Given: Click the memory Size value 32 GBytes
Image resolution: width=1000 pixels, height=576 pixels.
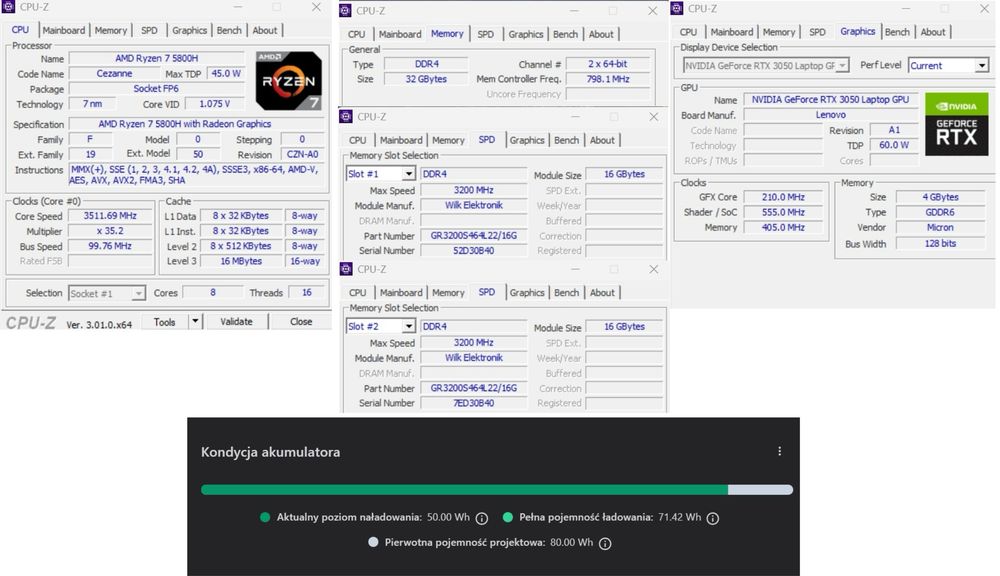Looking at the screenshot, I should point(426,79).
